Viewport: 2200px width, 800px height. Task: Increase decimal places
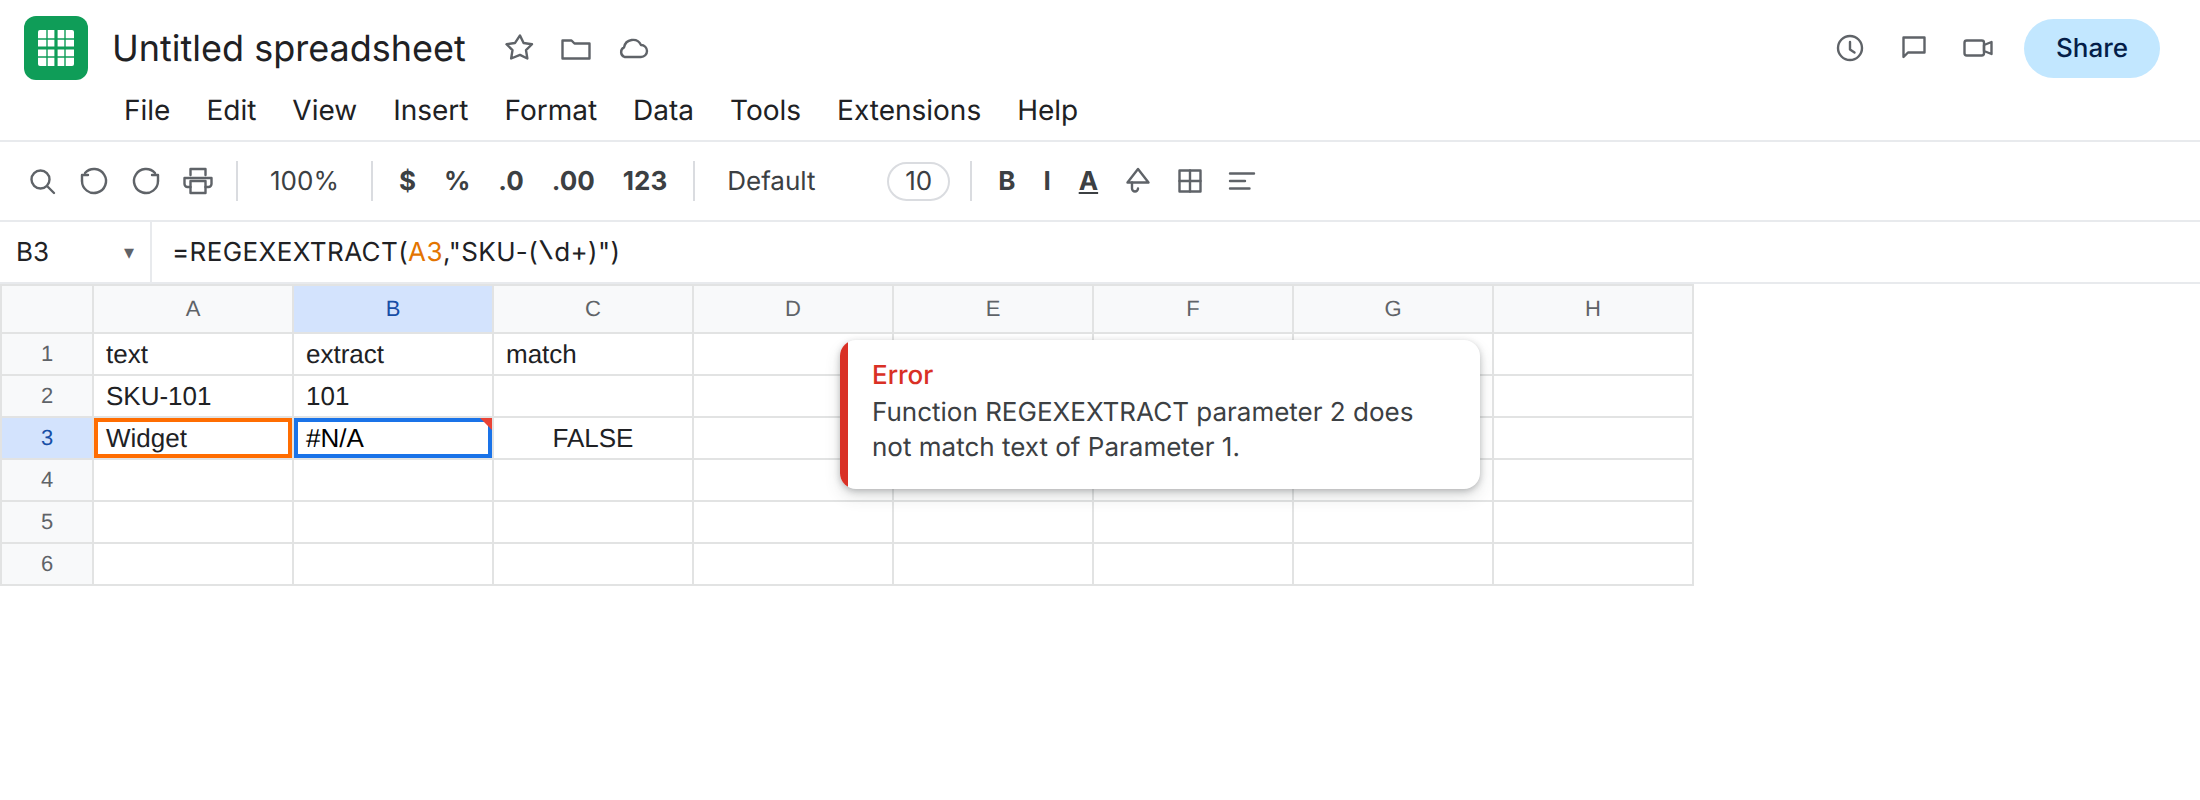(573, 181)
